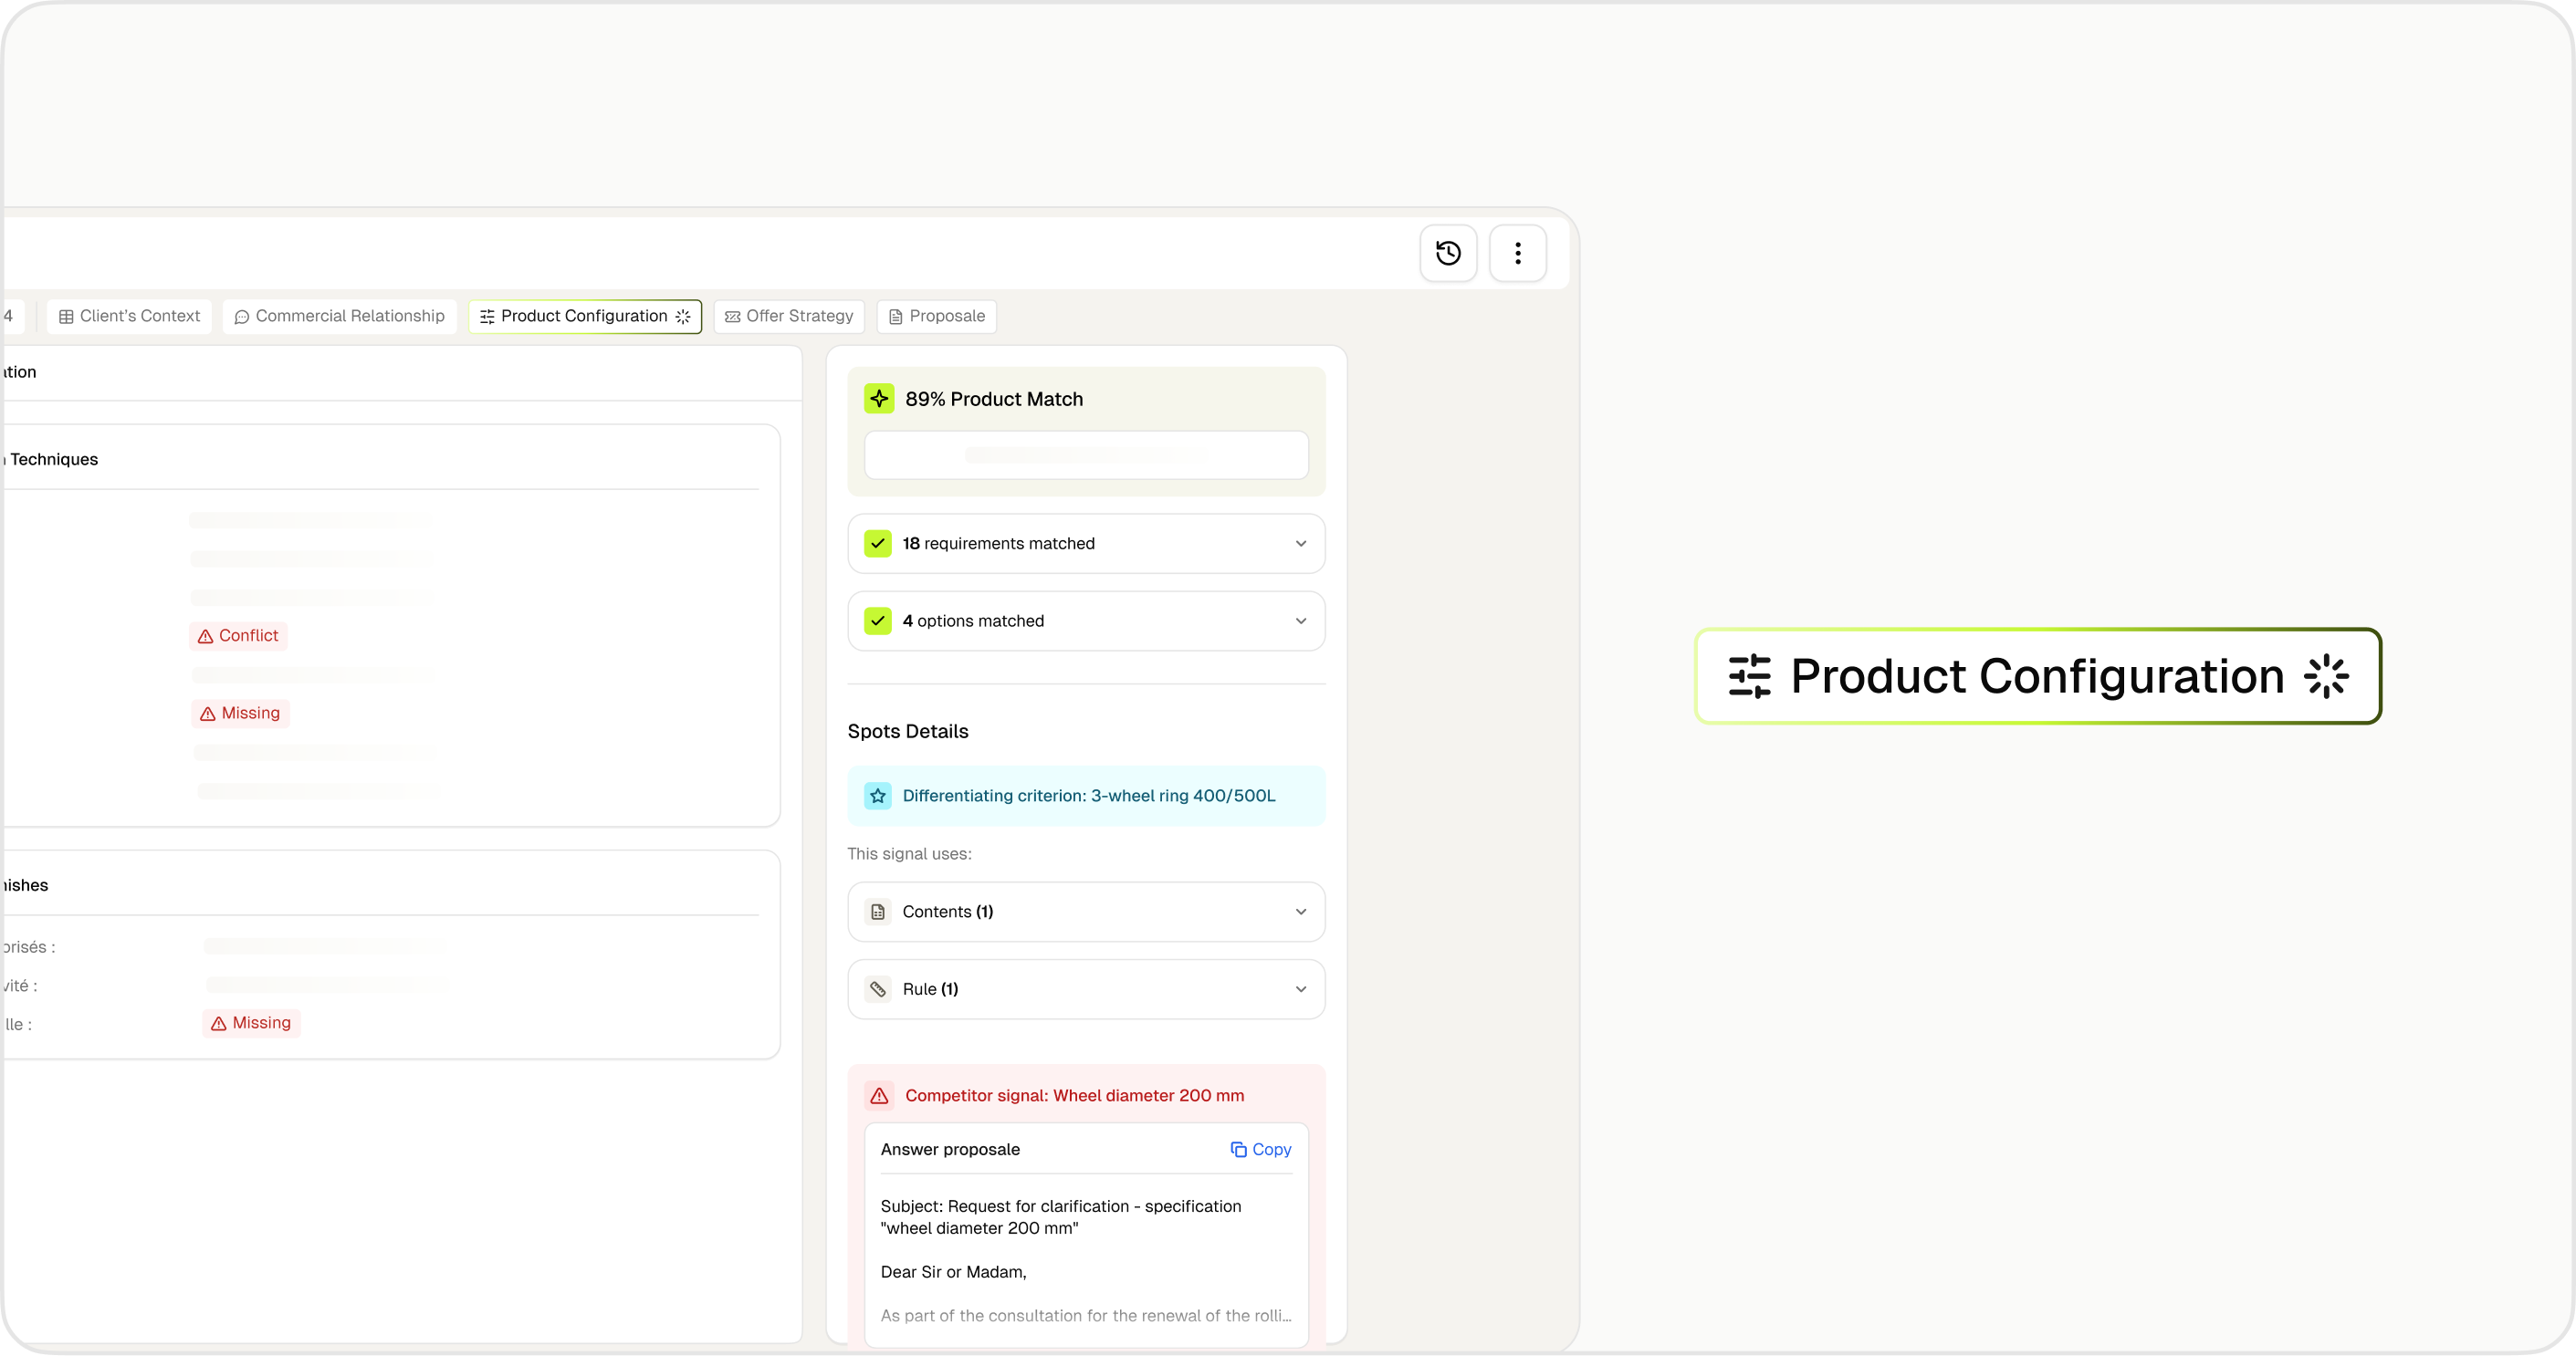Viewport: 2576px width, 1356px height.
Task: Open the history clock icon button
Action: tap(1448, 253)
